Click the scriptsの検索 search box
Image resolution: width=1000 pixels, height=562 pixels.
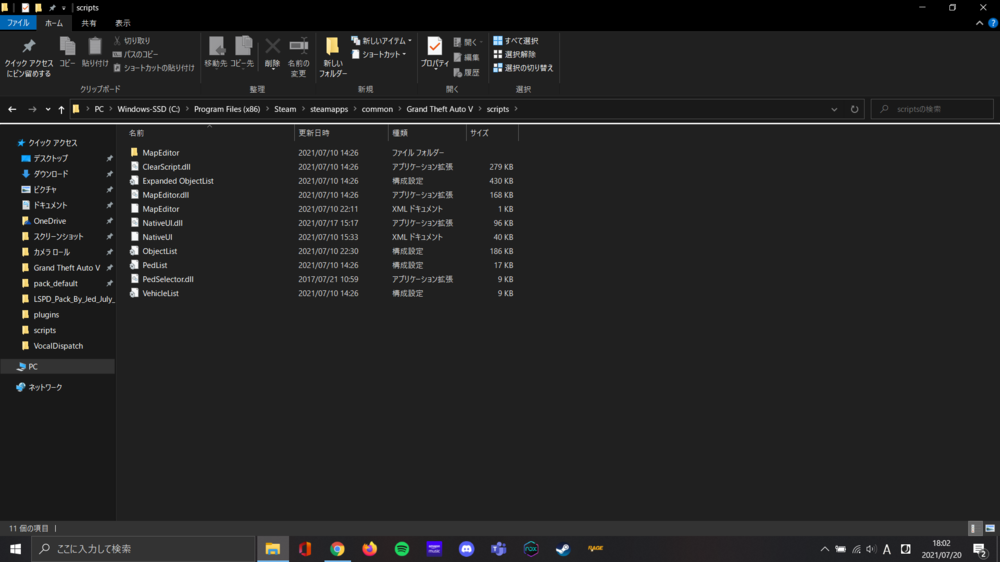(x=932, y=109)
